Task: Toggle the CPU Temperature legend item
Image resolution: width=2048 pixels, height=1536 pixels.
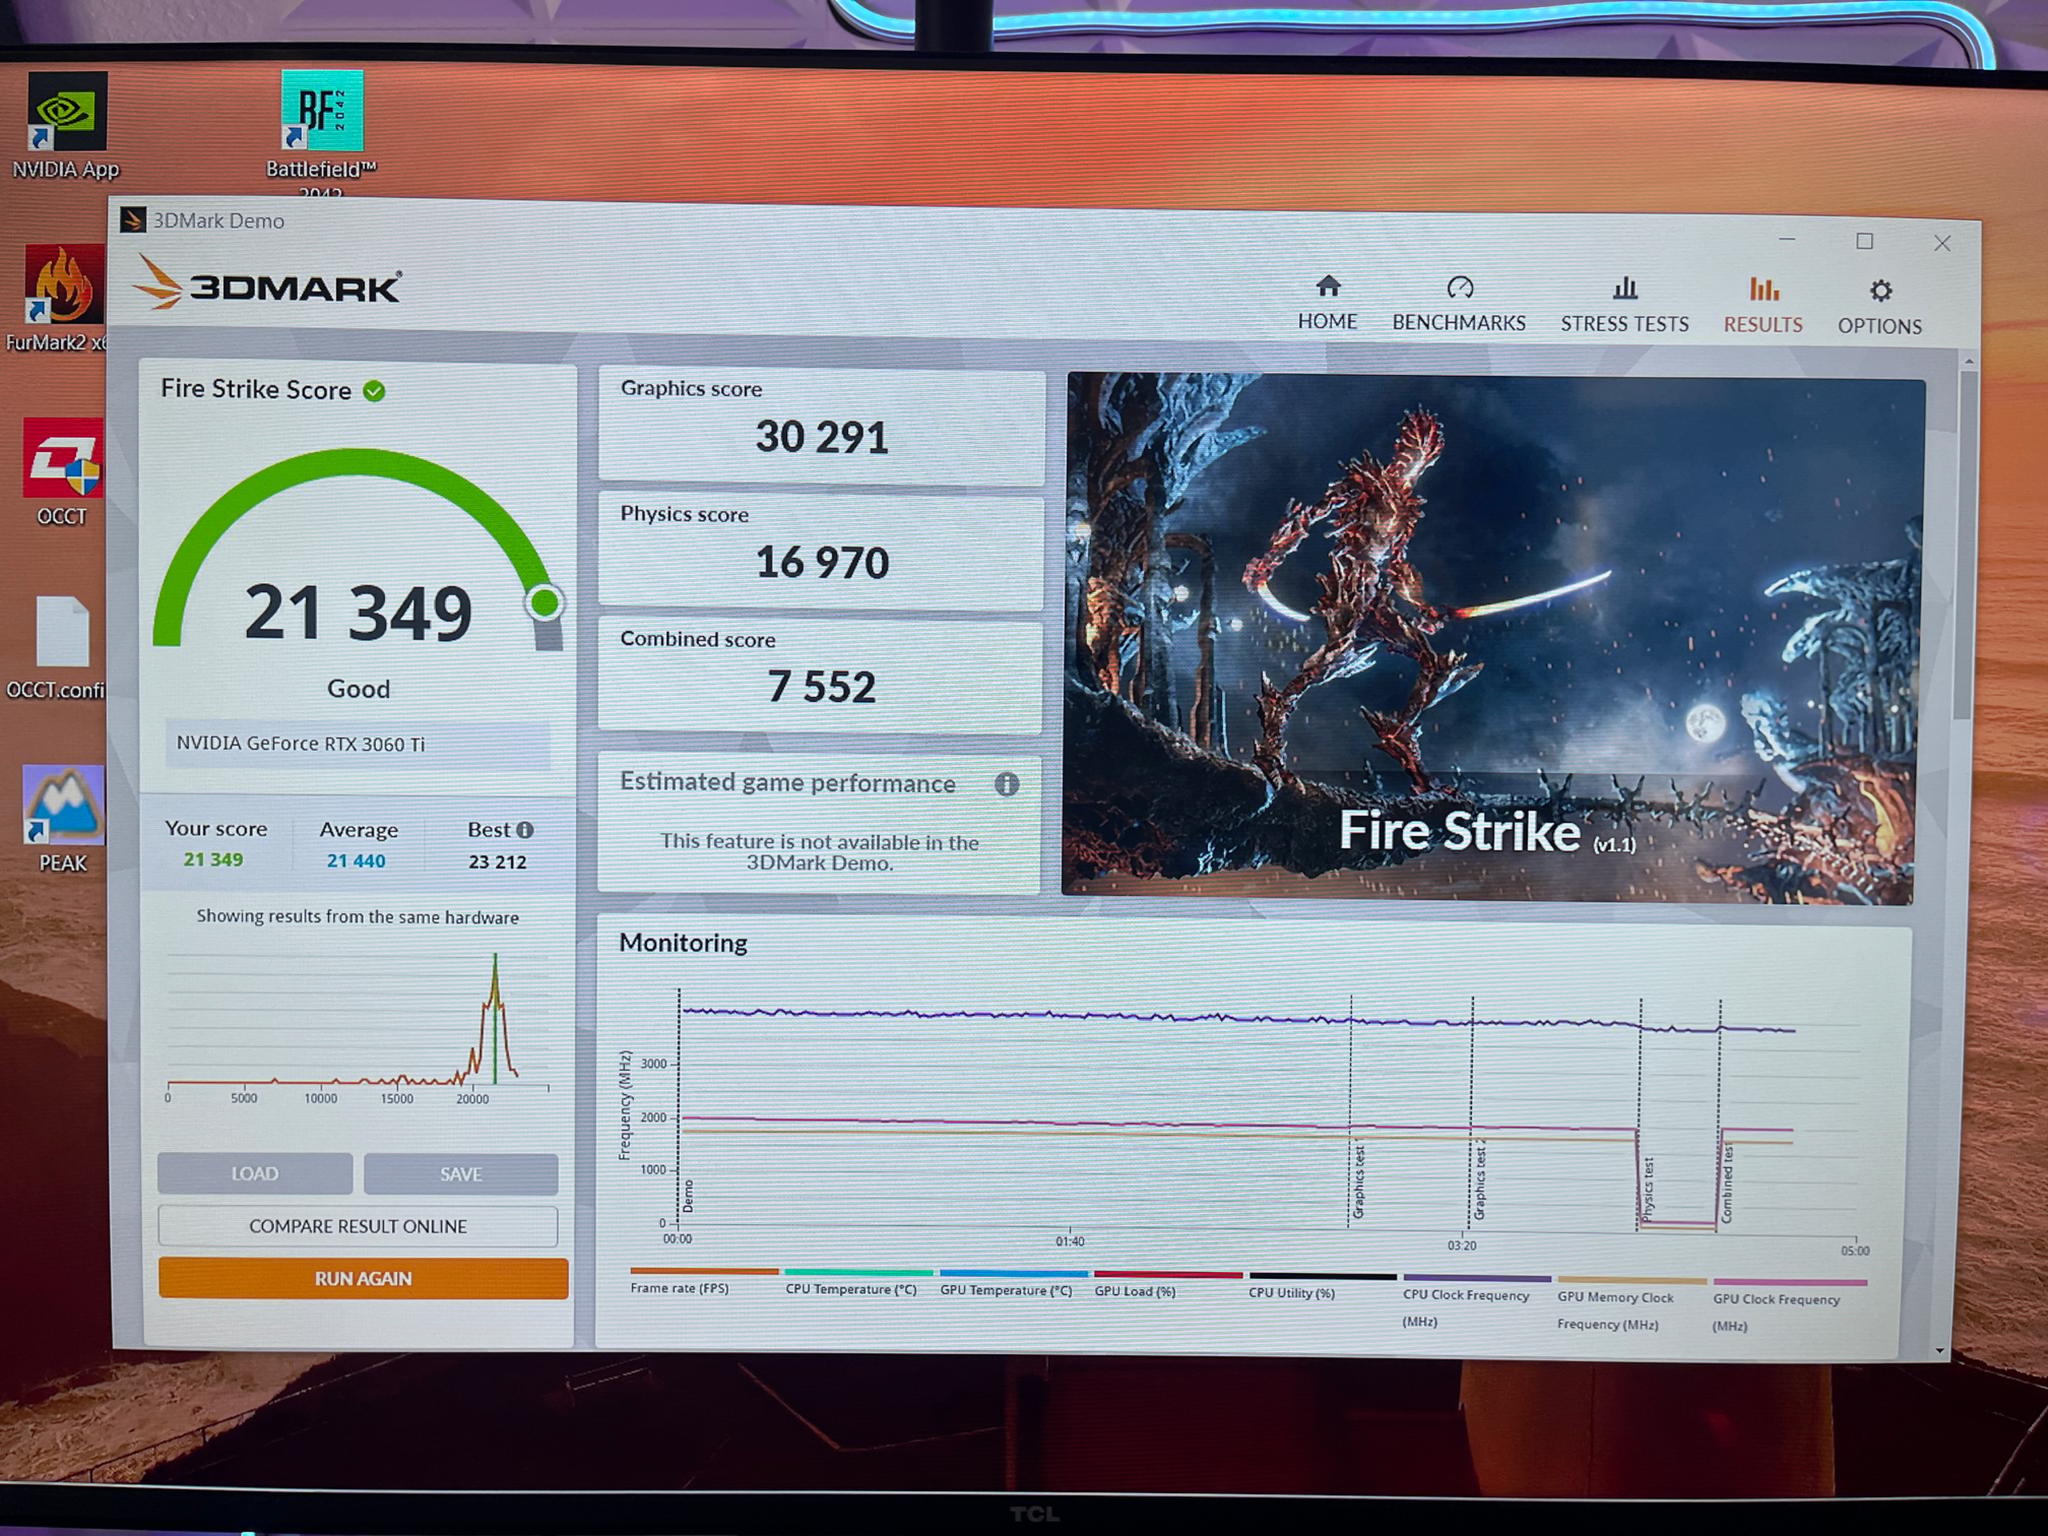Action: click(858, 1281)
